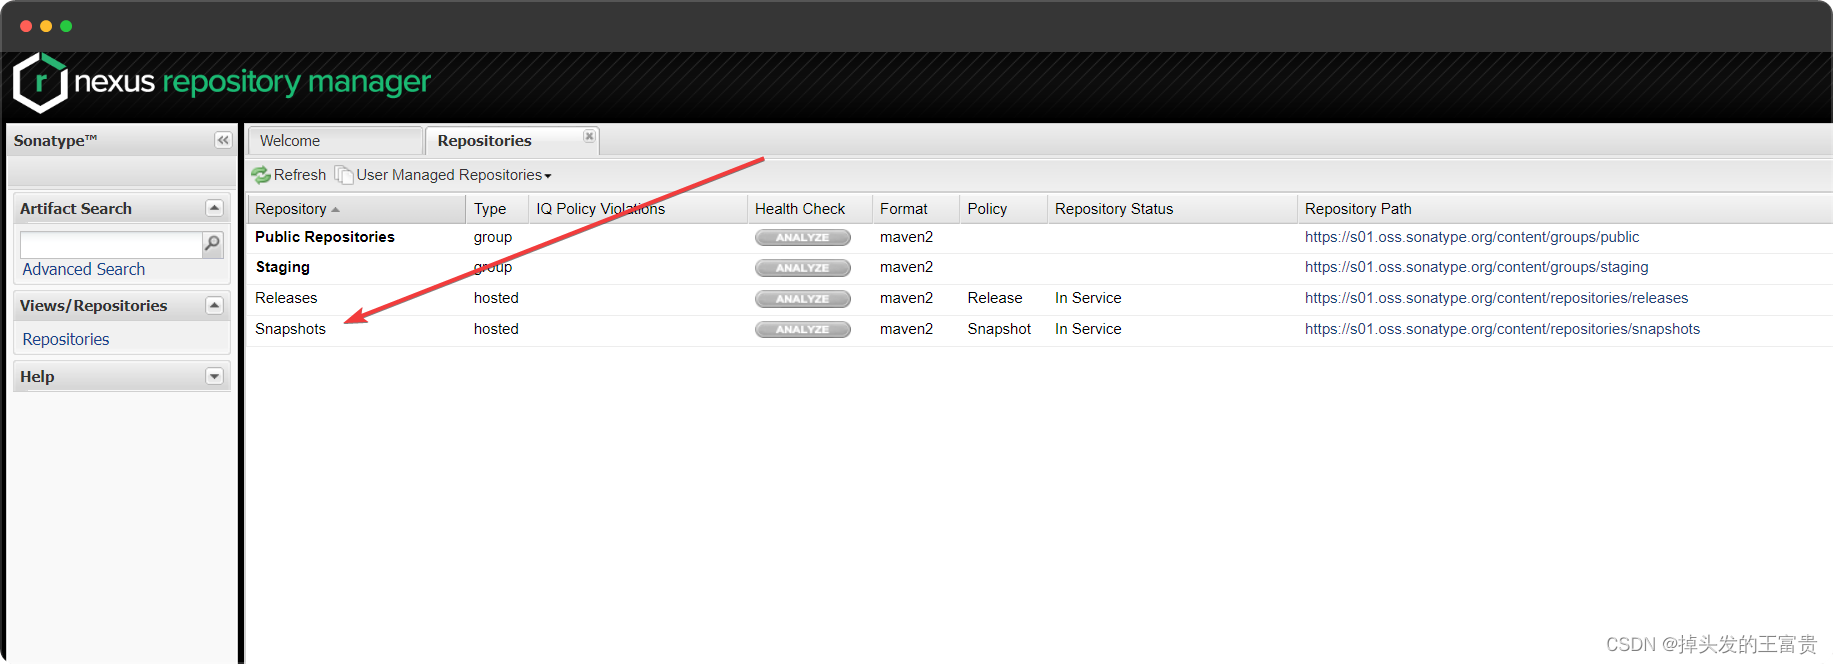1833x664 pixels.
Task: Click the Snapshot policy cell
Action: tap(999, 329)
